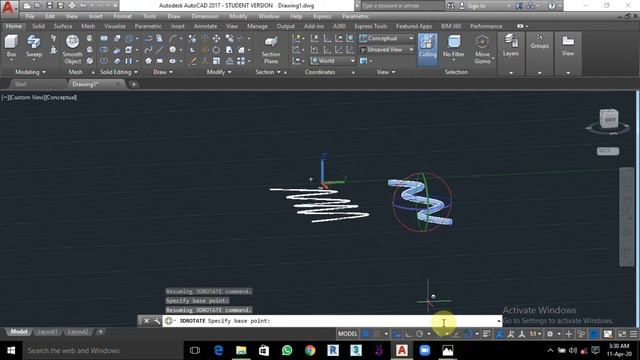
Task: Expand the Solid Editing panel
Action: coord(119,72)
